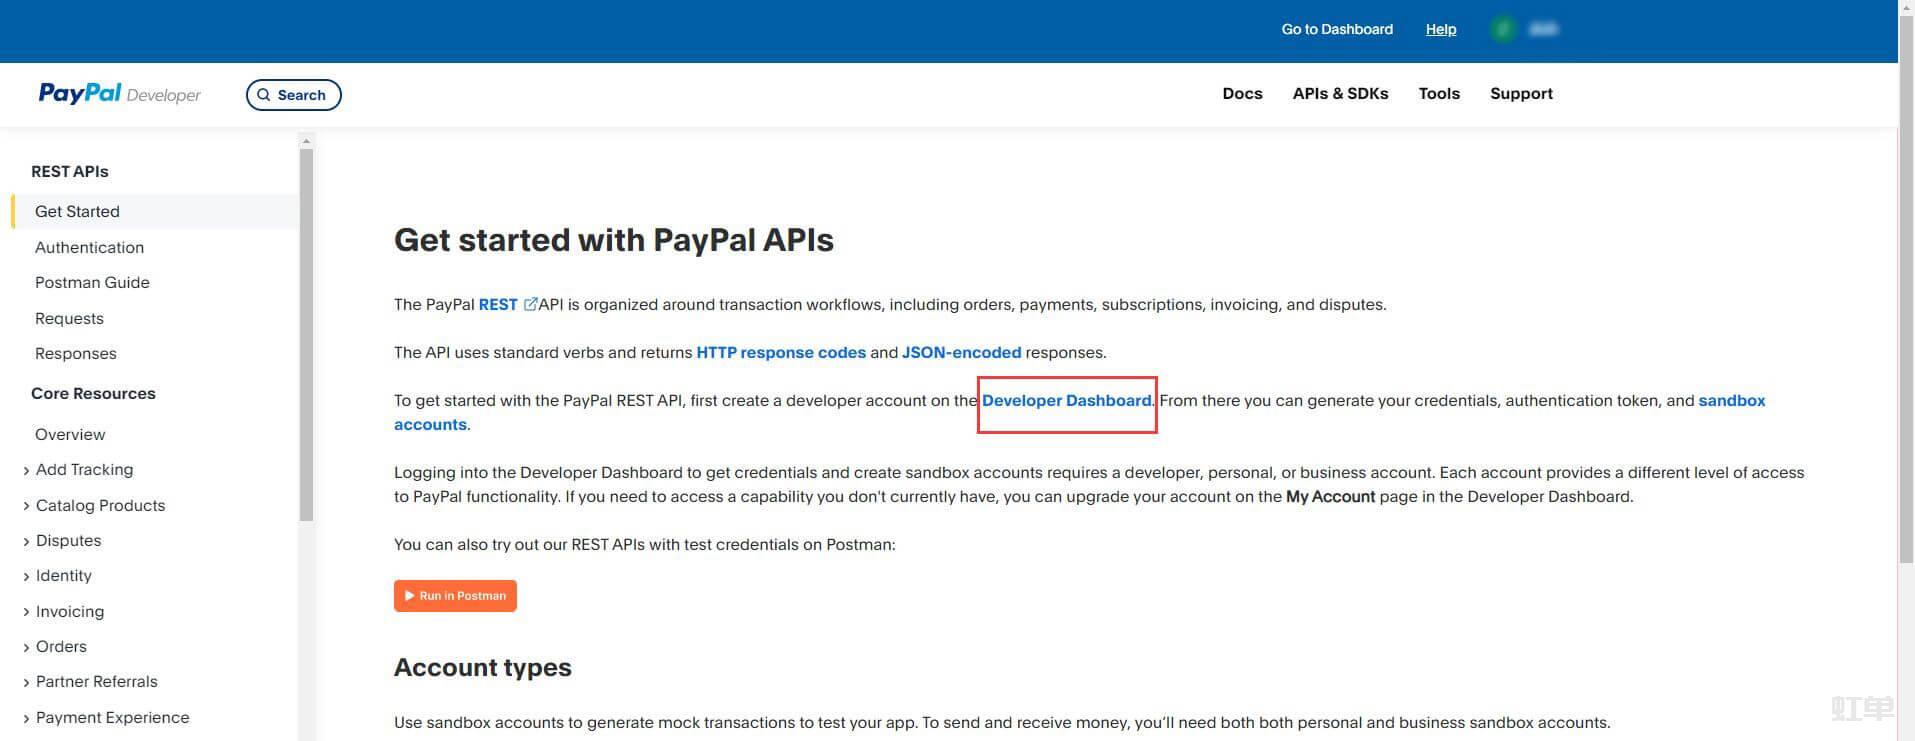1915x741 pixels.
Task: Expand Add Tracking chevron
Action: 26,470
